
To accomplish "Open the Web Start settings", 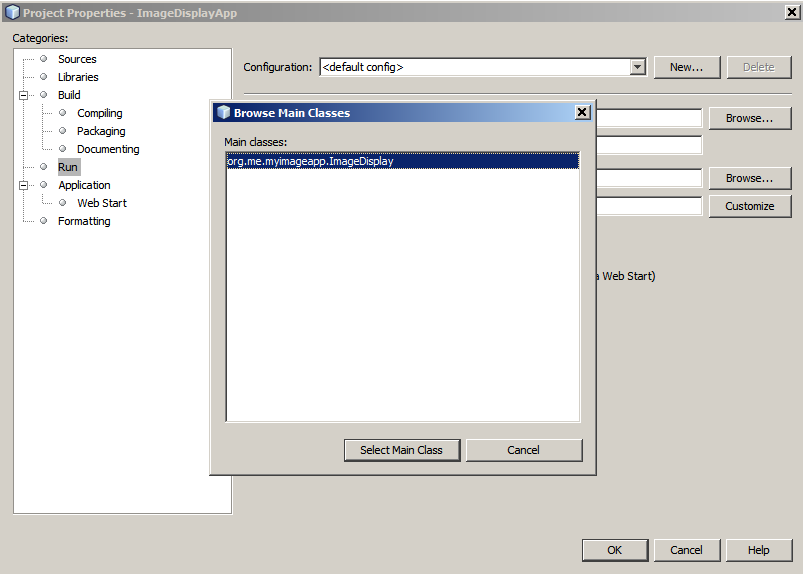I will 102,203.
